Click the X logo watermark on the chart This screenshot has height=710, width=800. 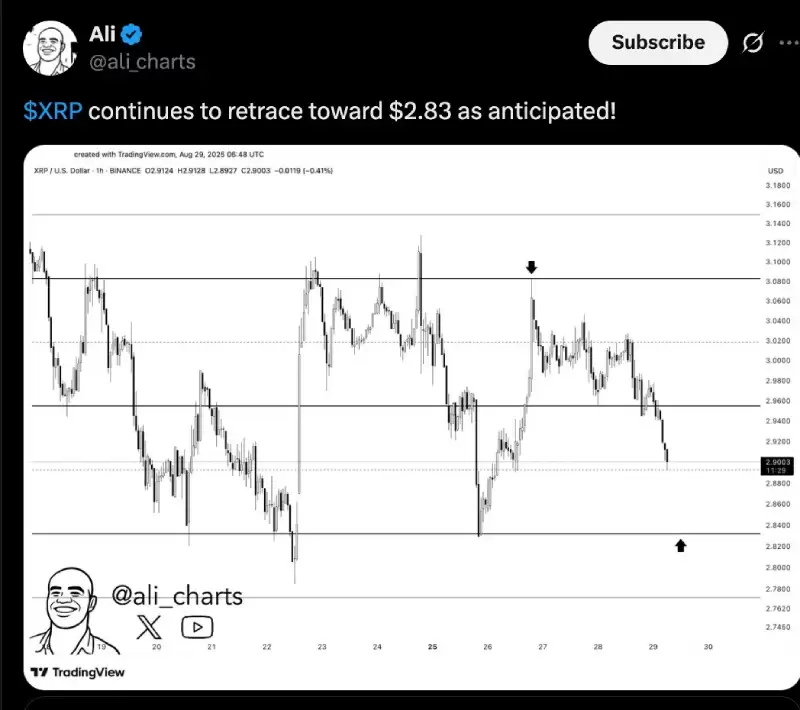[x=148, y=627]
